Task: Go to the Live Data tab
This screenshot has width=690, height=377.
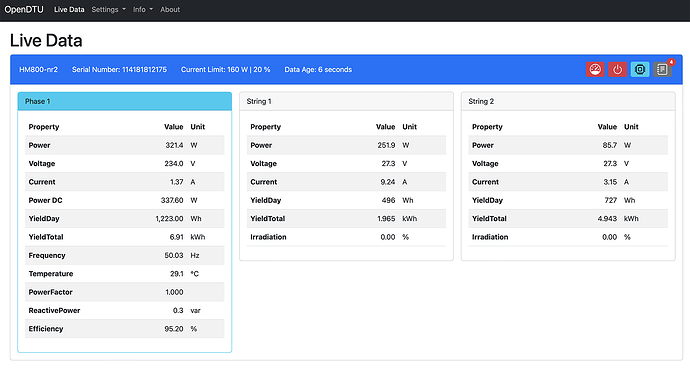Action: click(69, 9)
